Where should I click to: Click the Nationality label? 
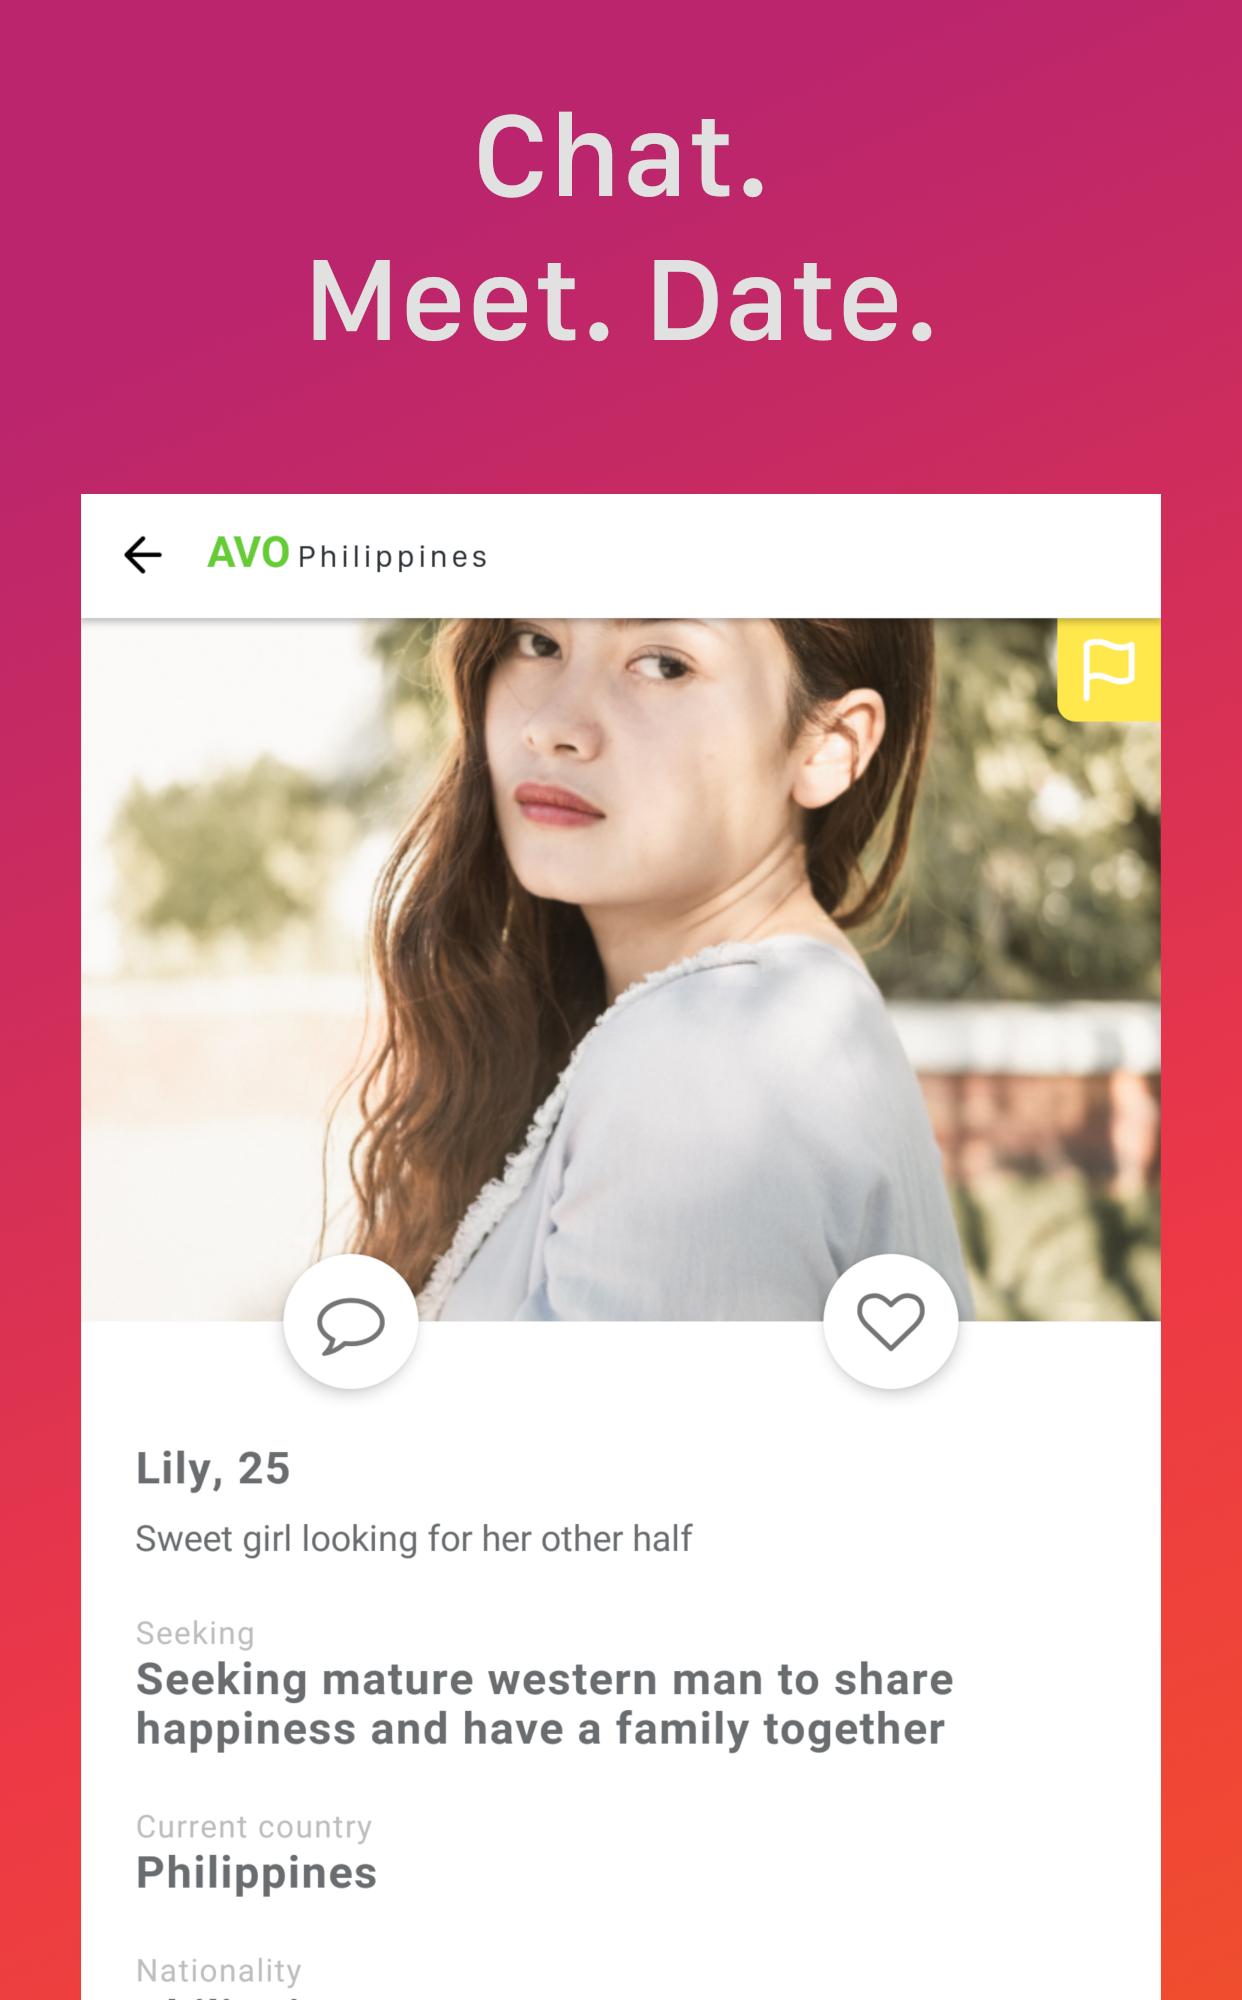219,1971
